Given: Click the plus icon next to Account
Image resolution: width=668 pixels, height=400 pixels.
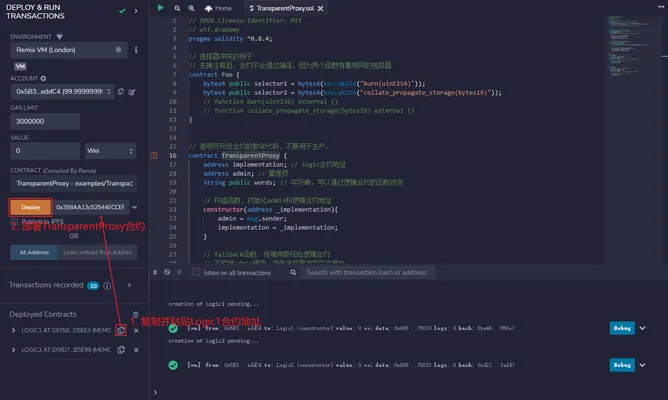Looking at the screenshot, I should 43,78.
